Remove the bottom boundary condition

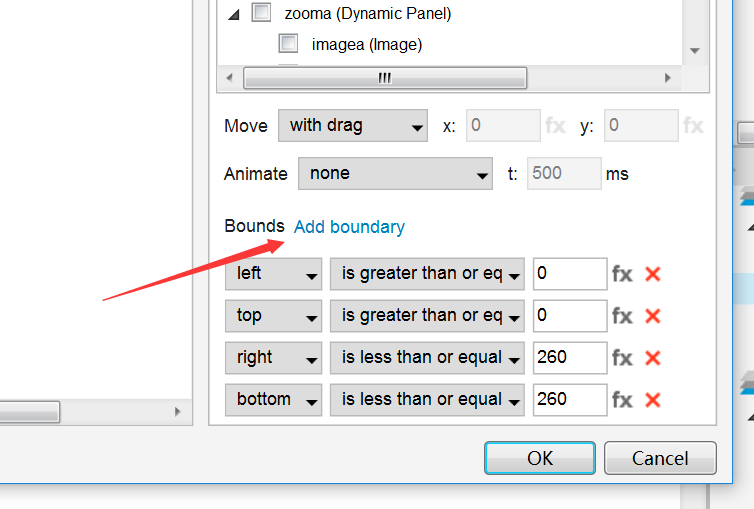click(x=653, y=400)
